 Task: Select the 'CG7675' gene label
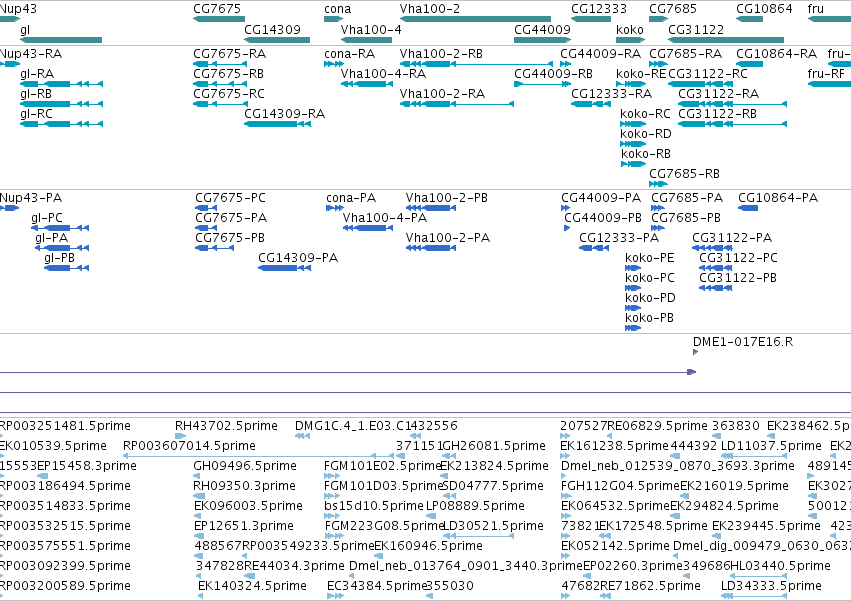[x=217, y=9]
